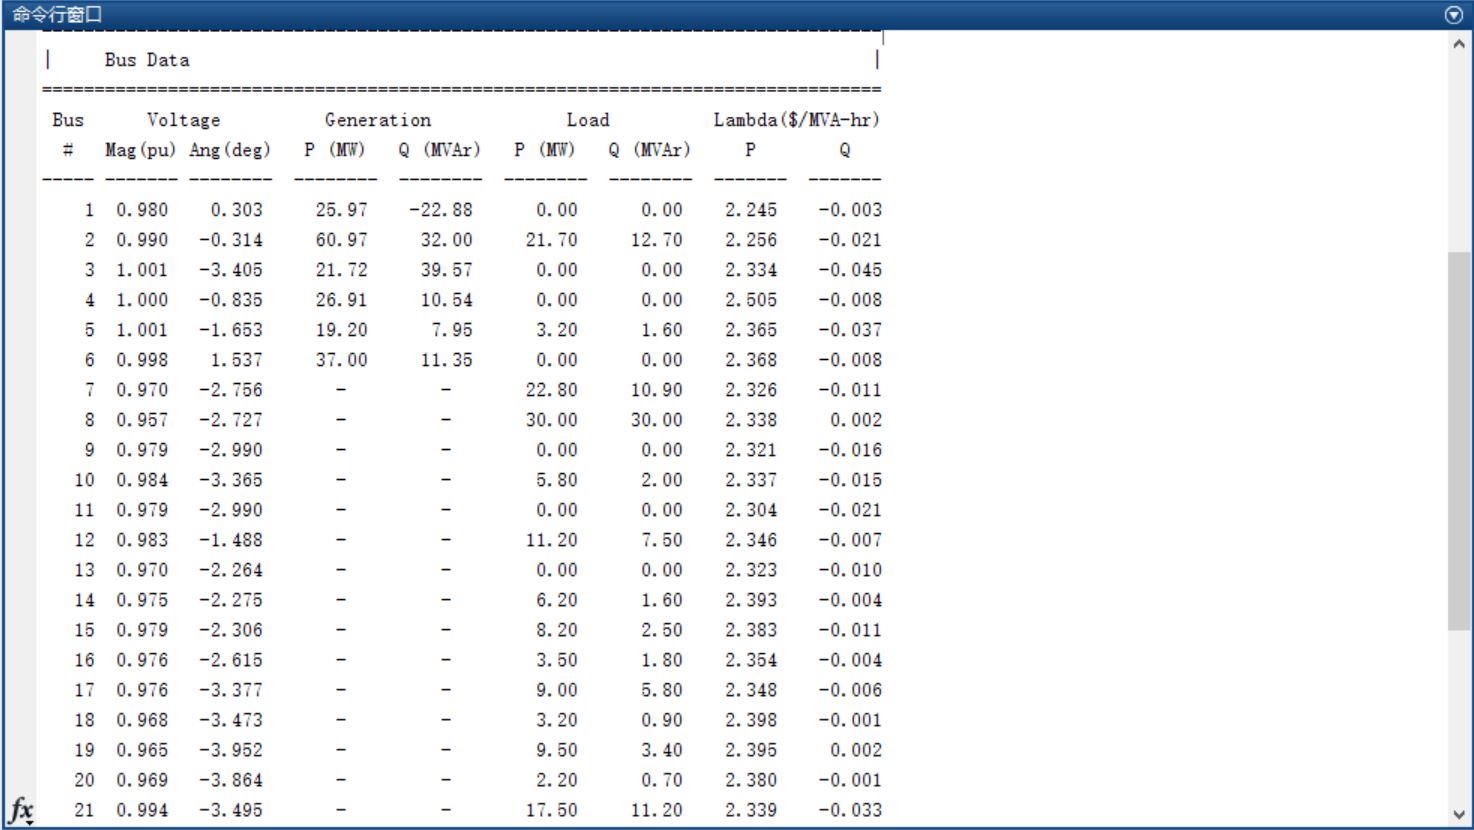Click the vertical scrollbar thumb

pyautogui.click(x=1459, y=441)
